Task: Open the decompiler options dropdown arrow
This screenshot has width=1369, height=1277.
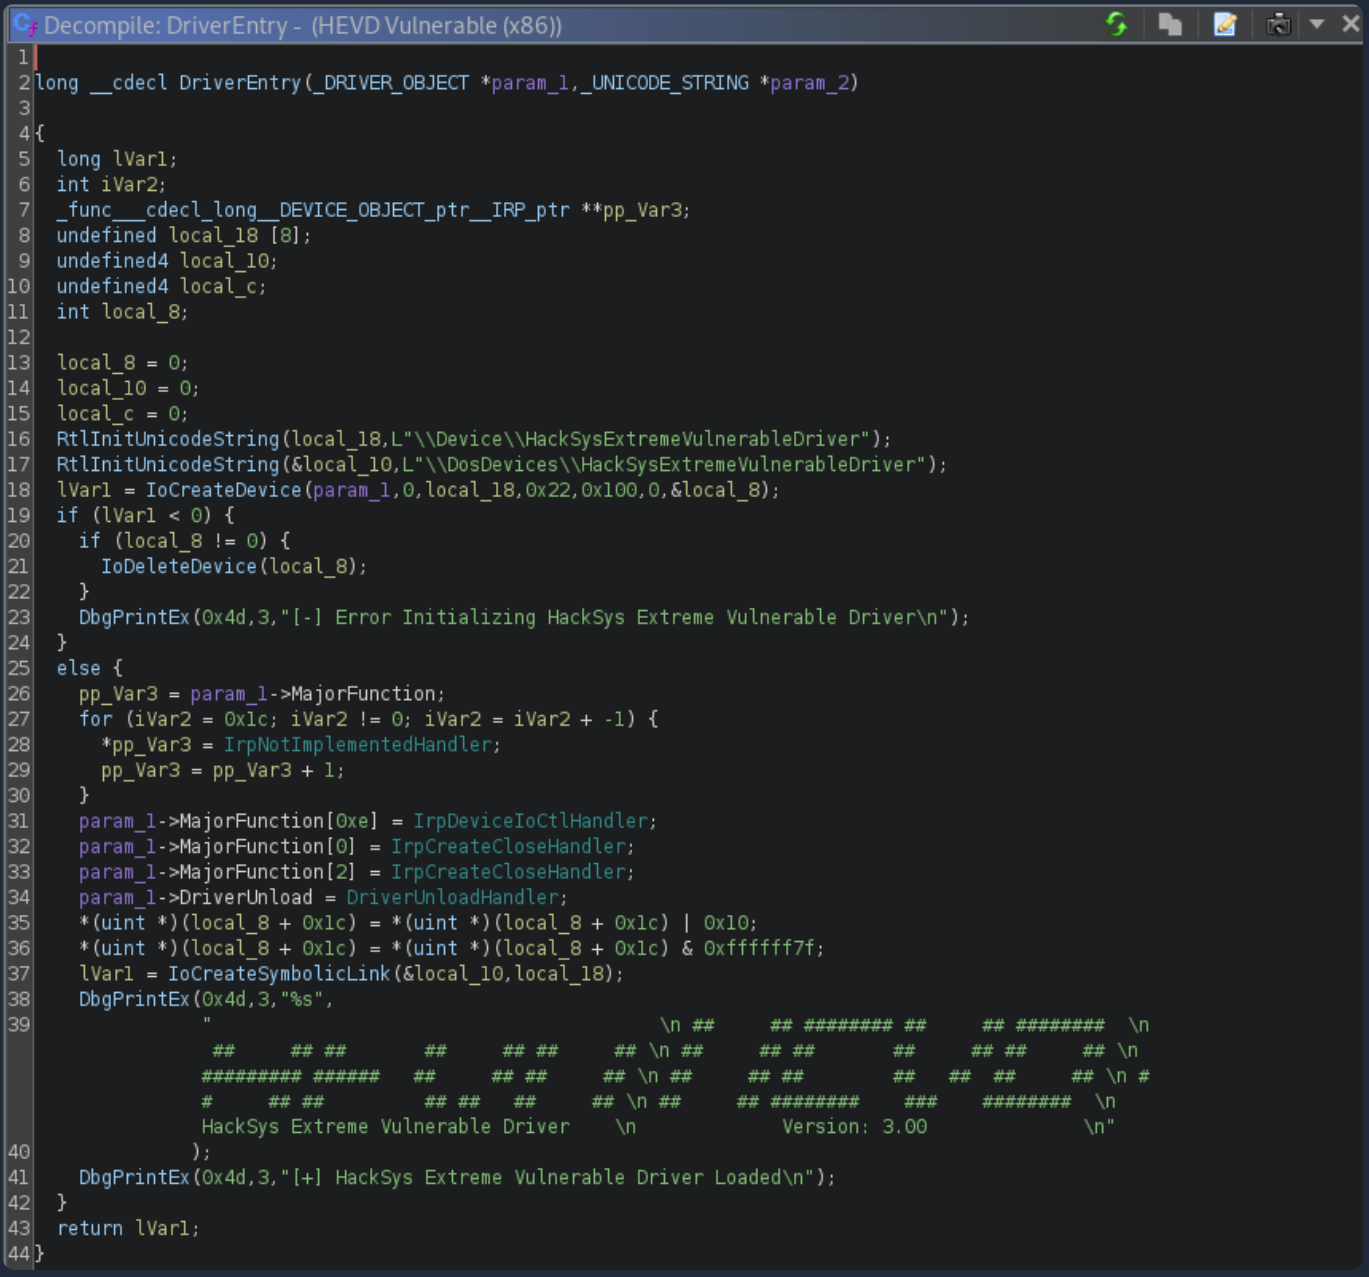Action: [1317, 24]
